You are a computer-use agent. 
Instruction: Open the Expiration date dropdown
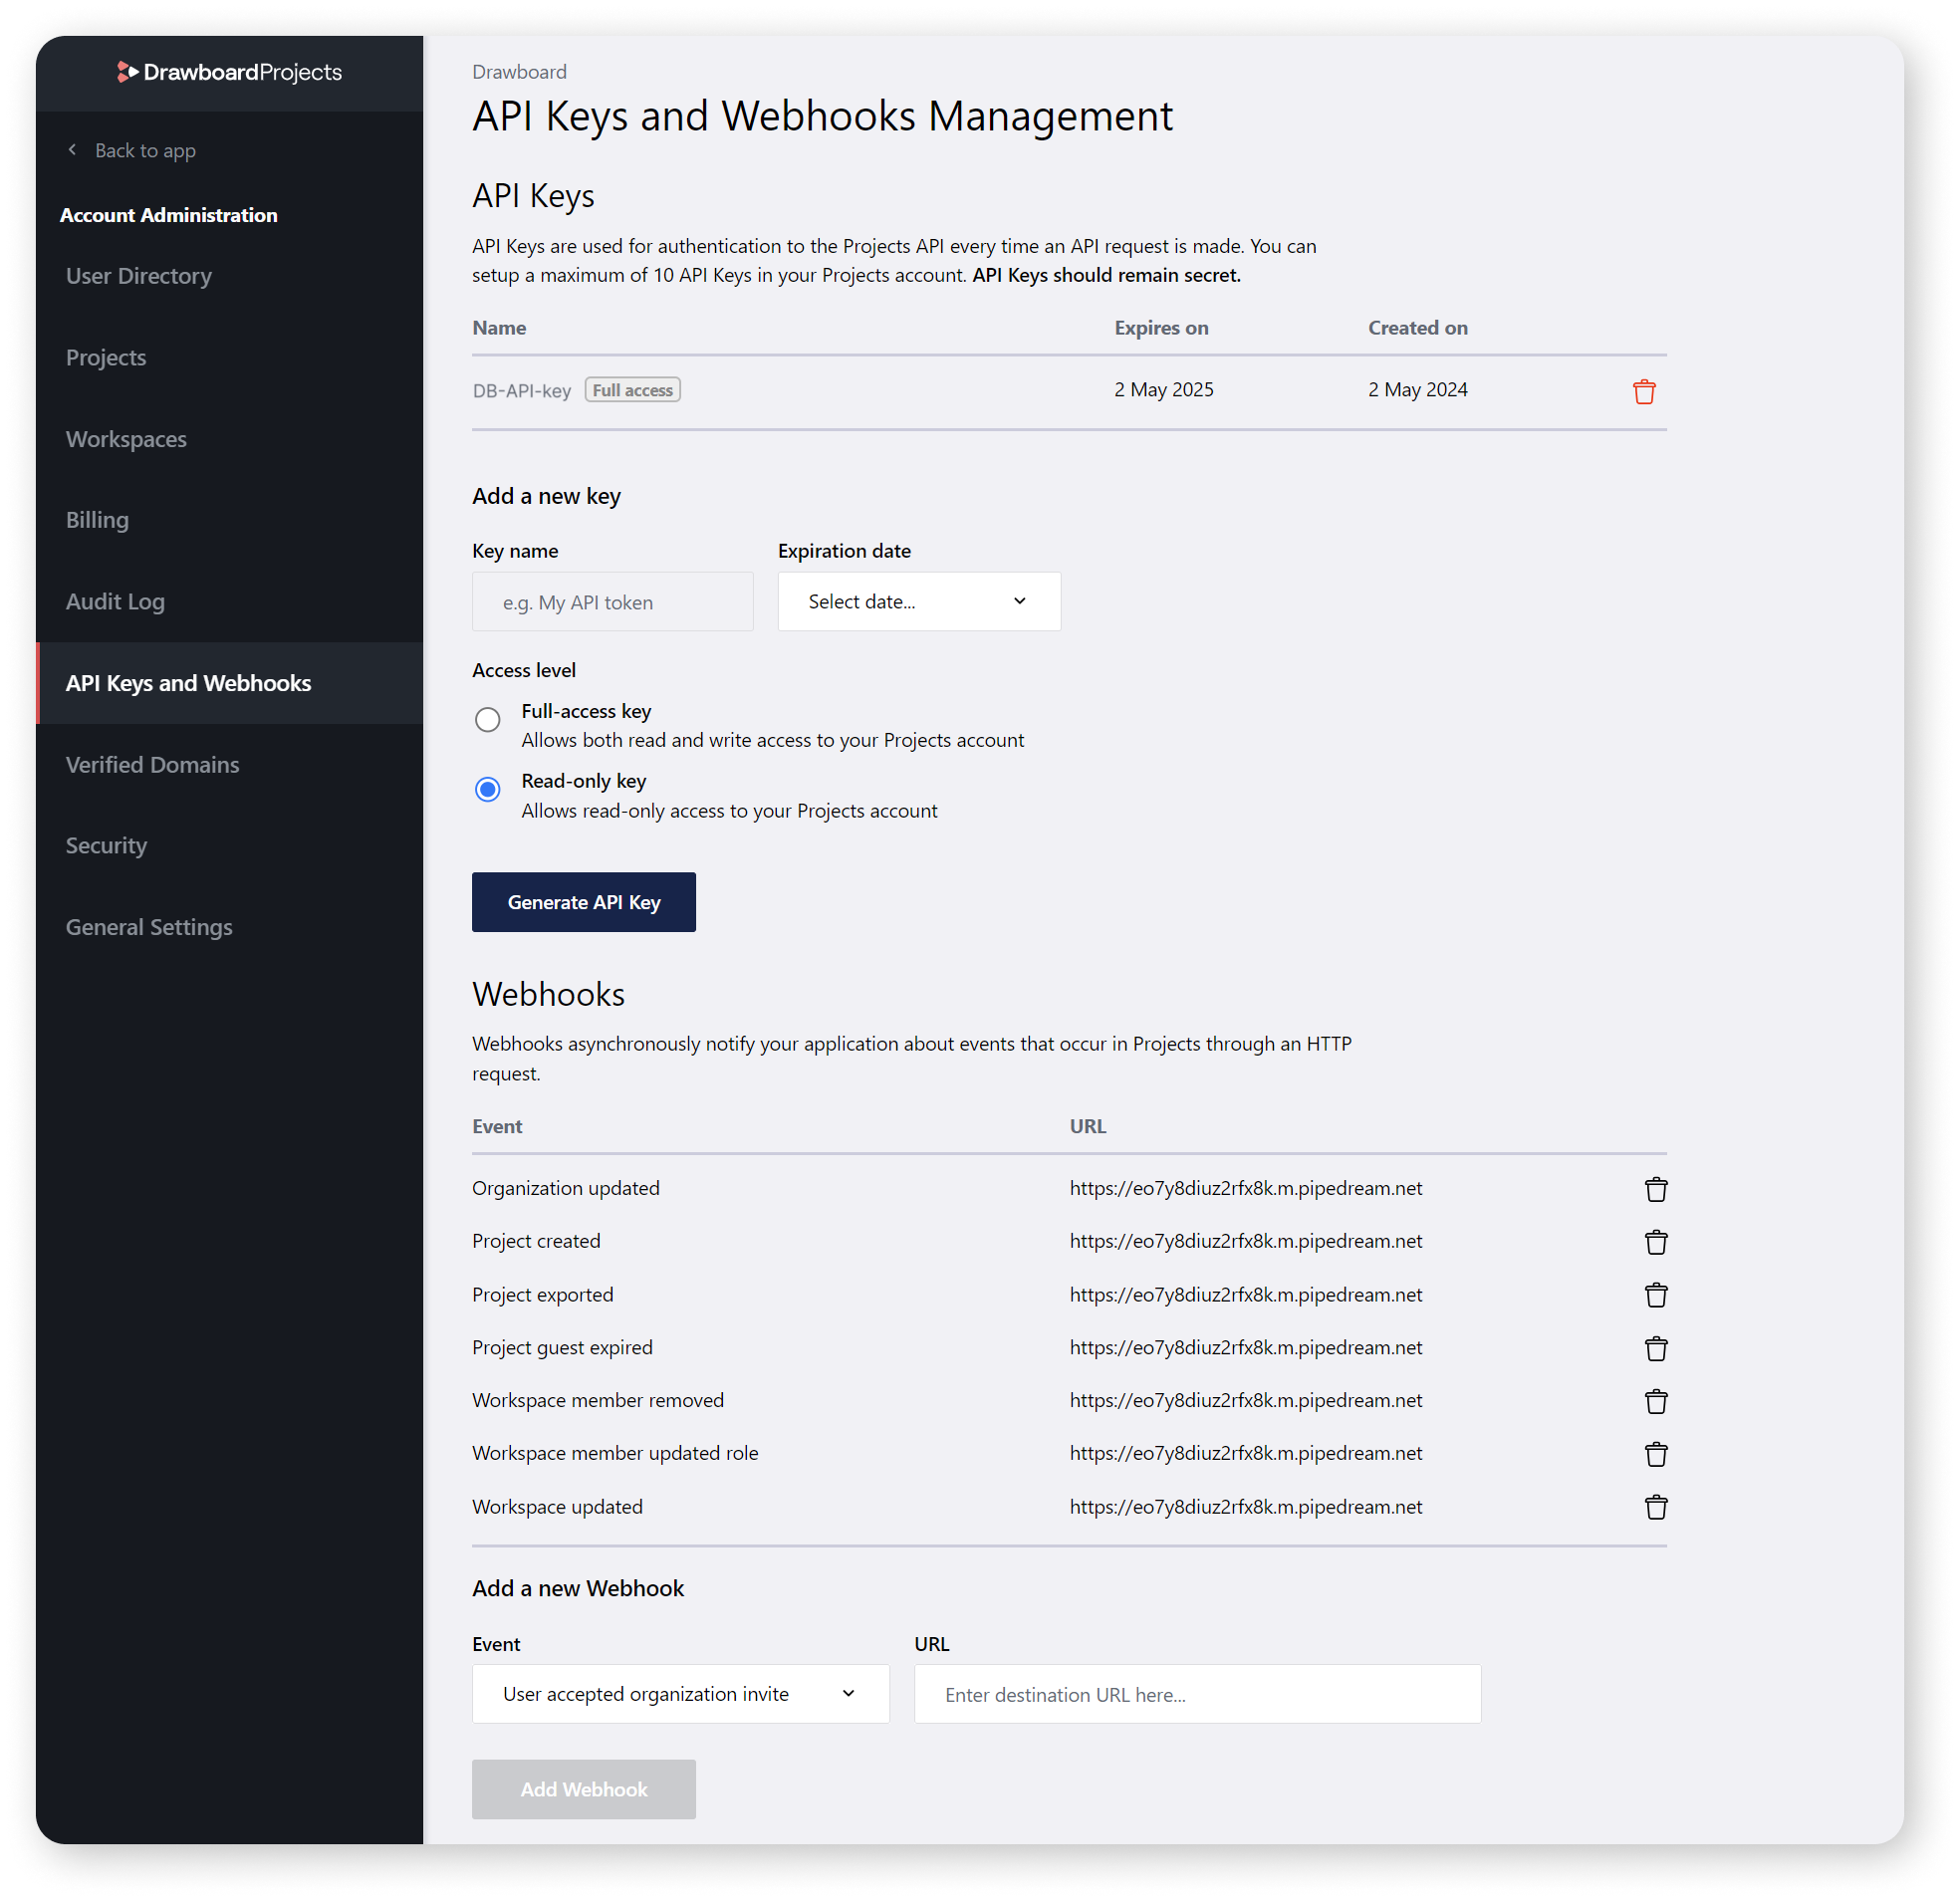(x=919, y=602)
